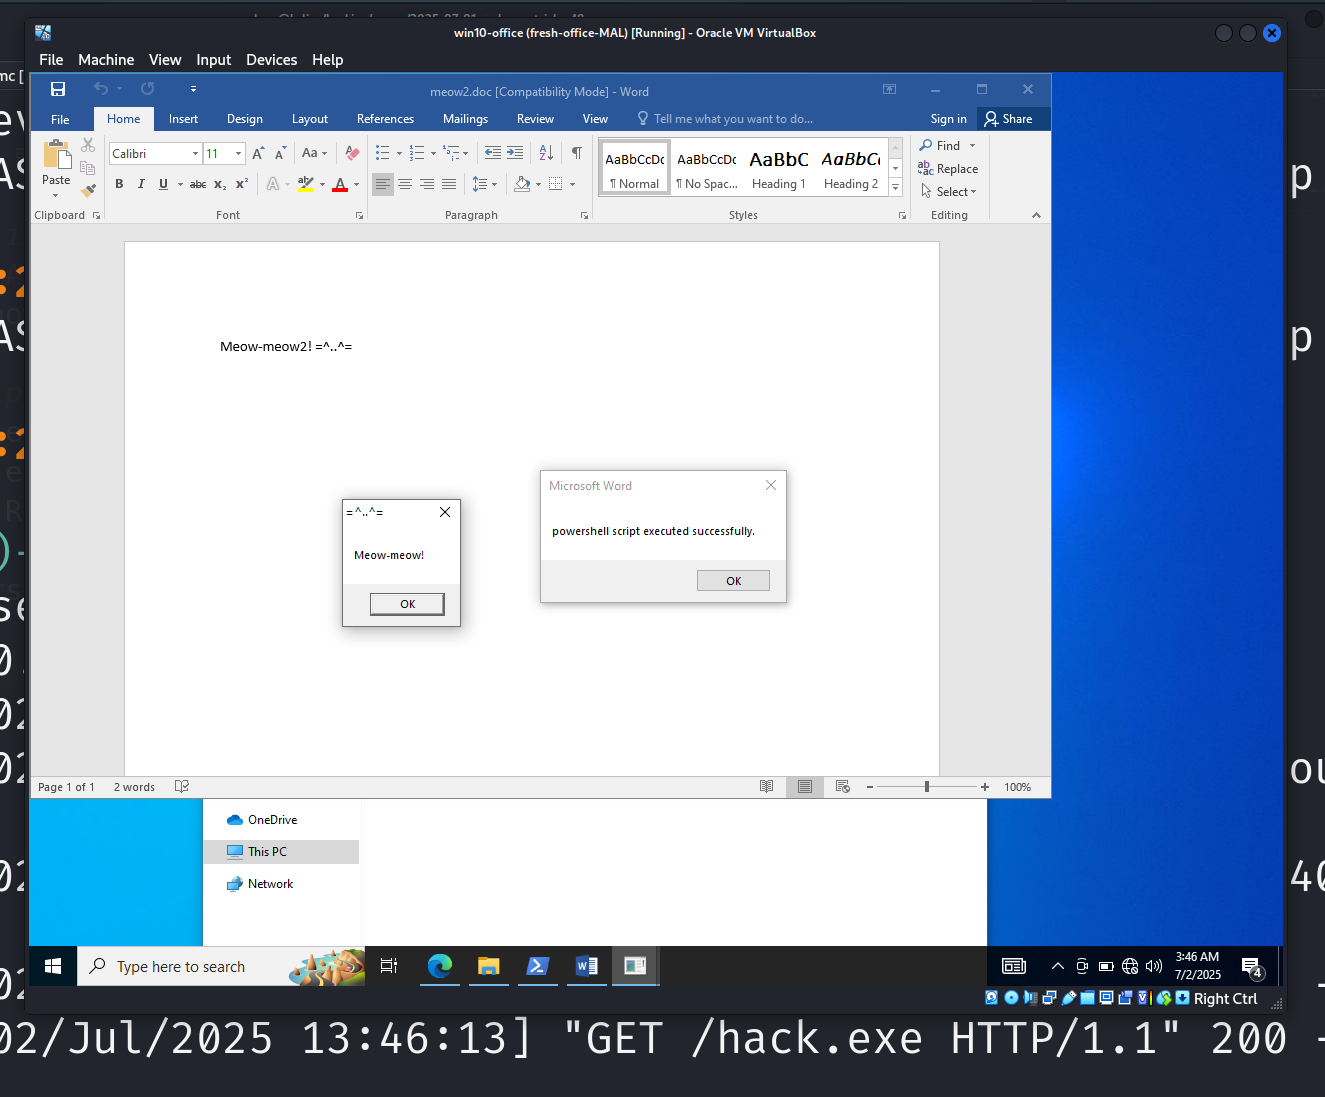Screen dimensions: 1325x1097
Task: Expand the line spacing dropdown
Action: pos(485,184)
